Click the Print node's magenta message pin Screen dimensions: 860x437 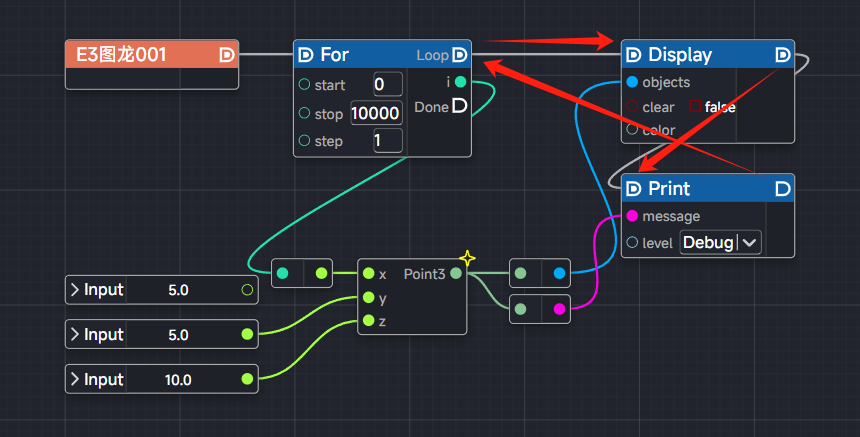click(x=632, y=216)
